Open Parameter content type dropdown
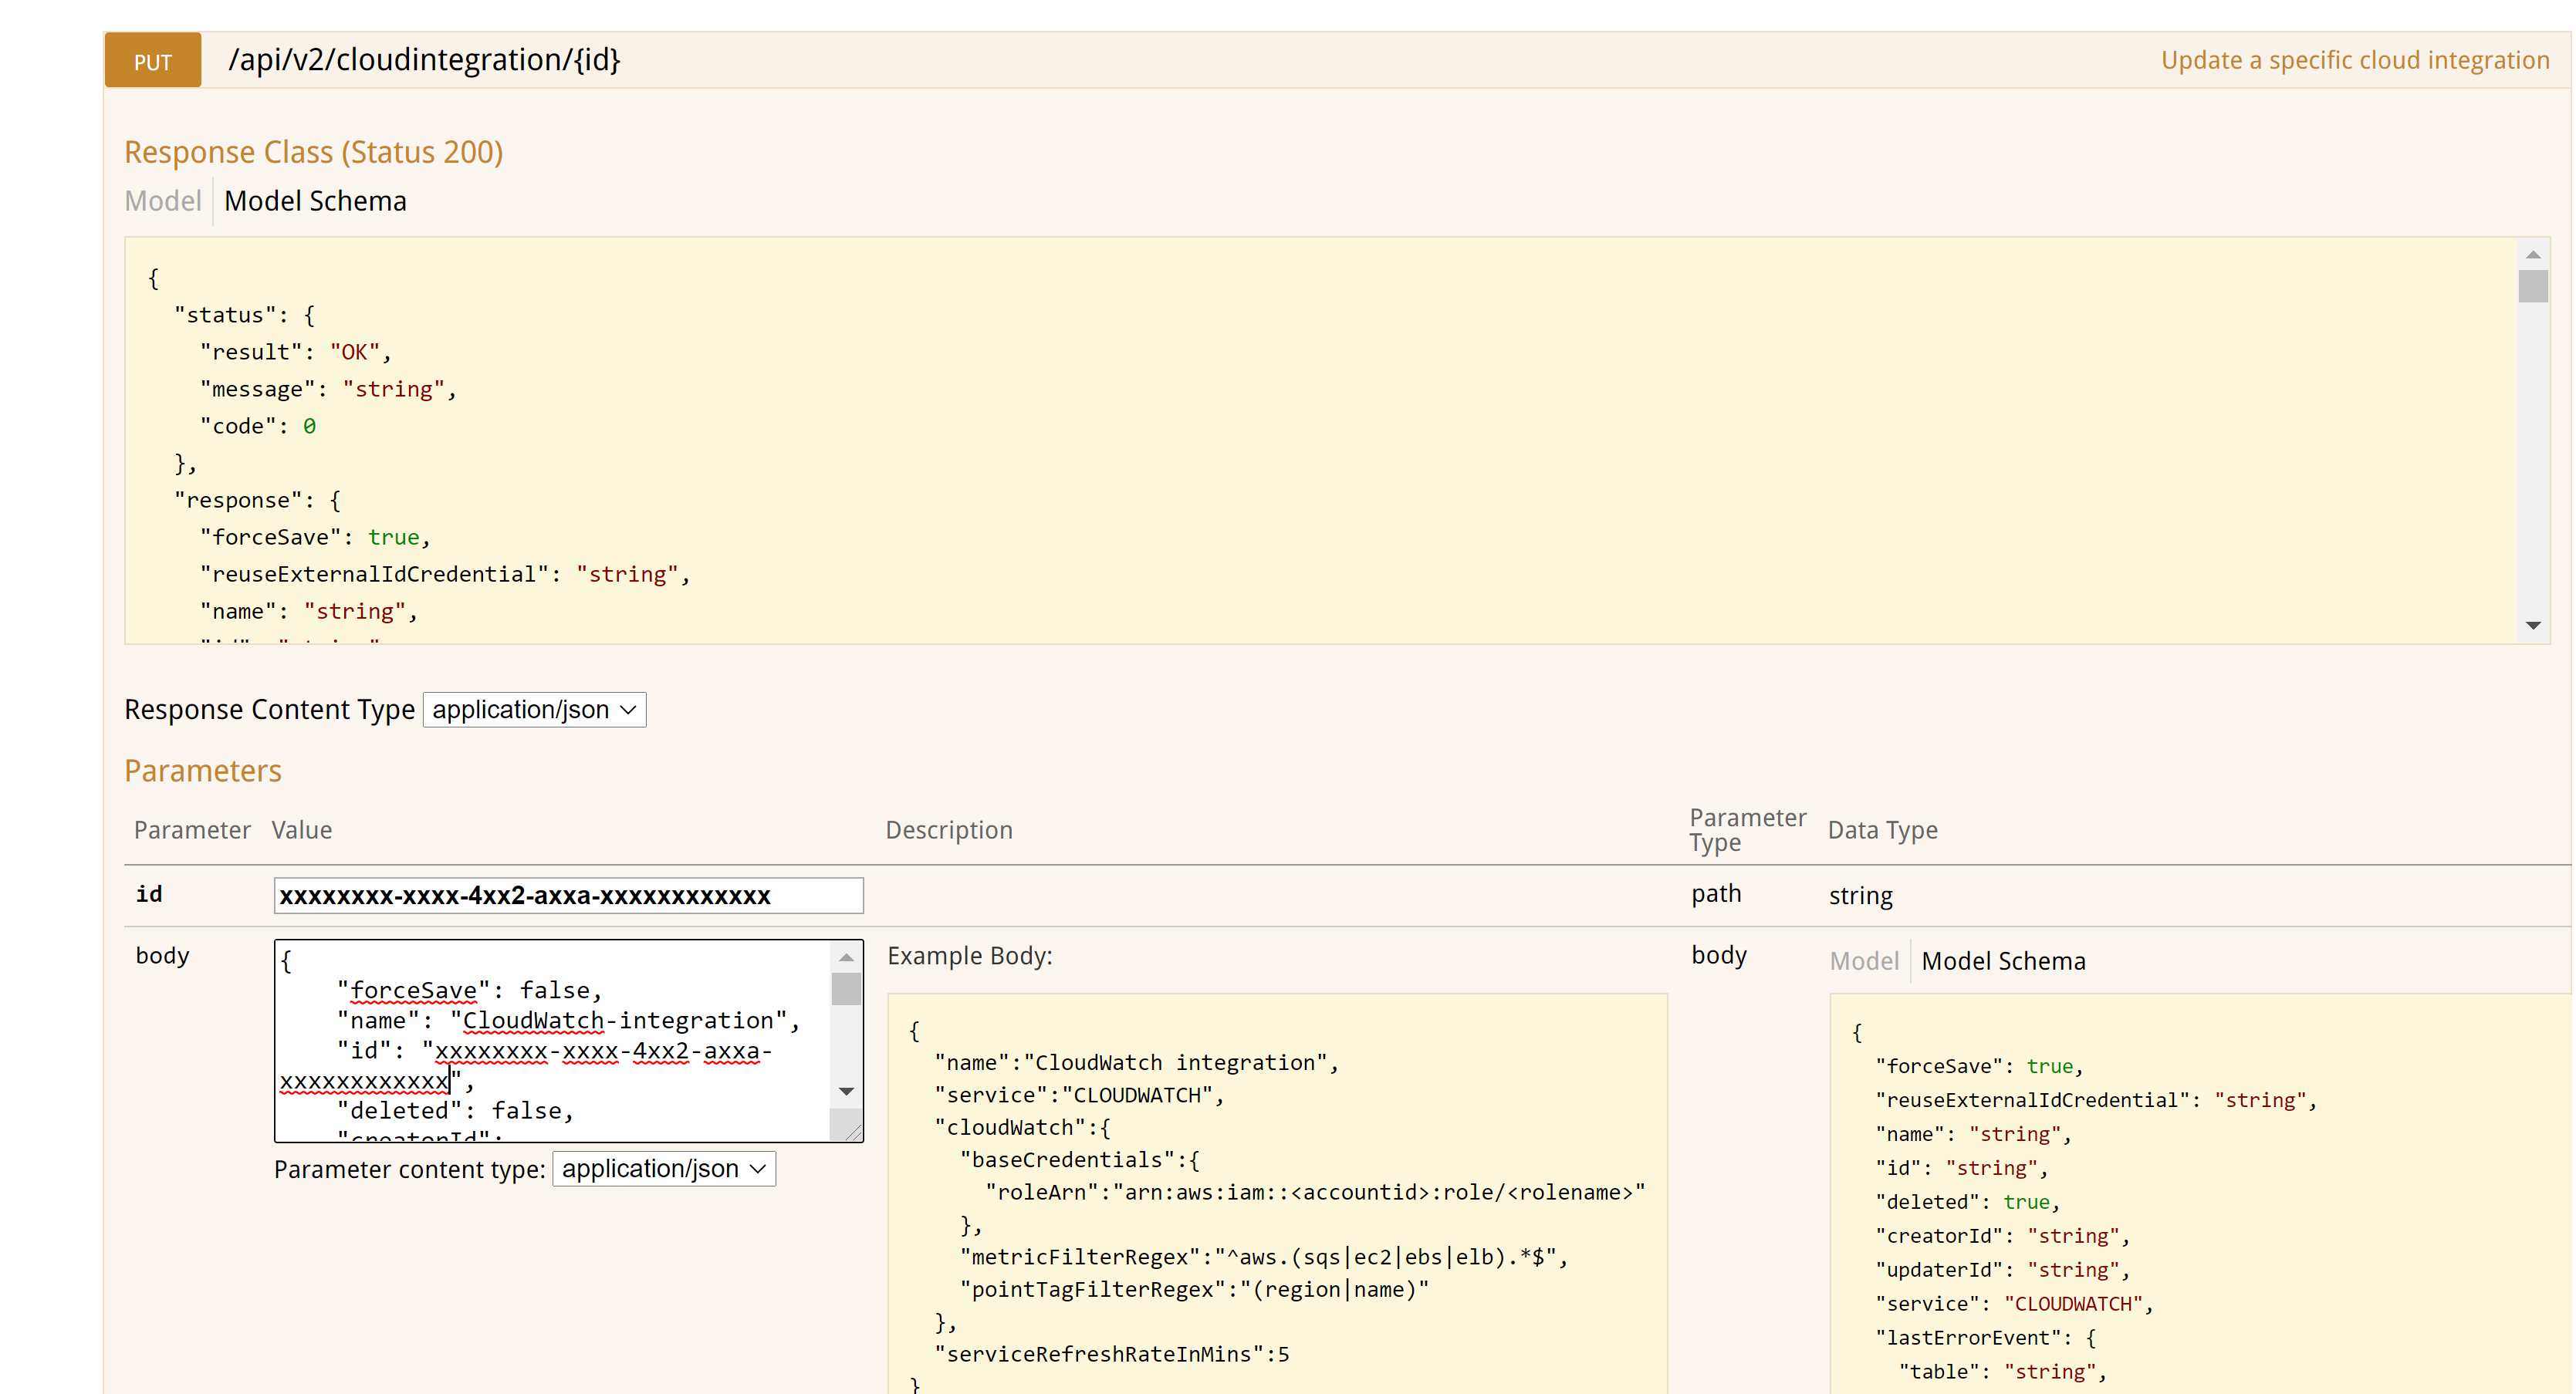Viewport: 2576px width, 1394px height. pyautogui.click(x=664, y=1169)
